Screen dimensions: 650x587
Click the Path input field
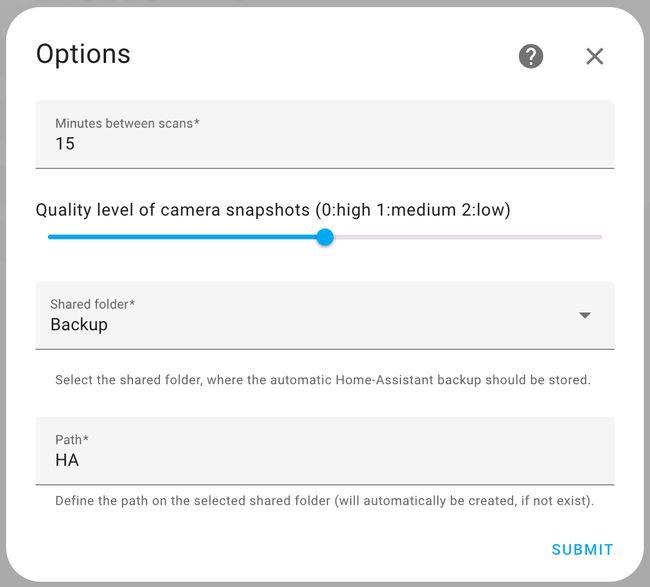pos(325,451)
